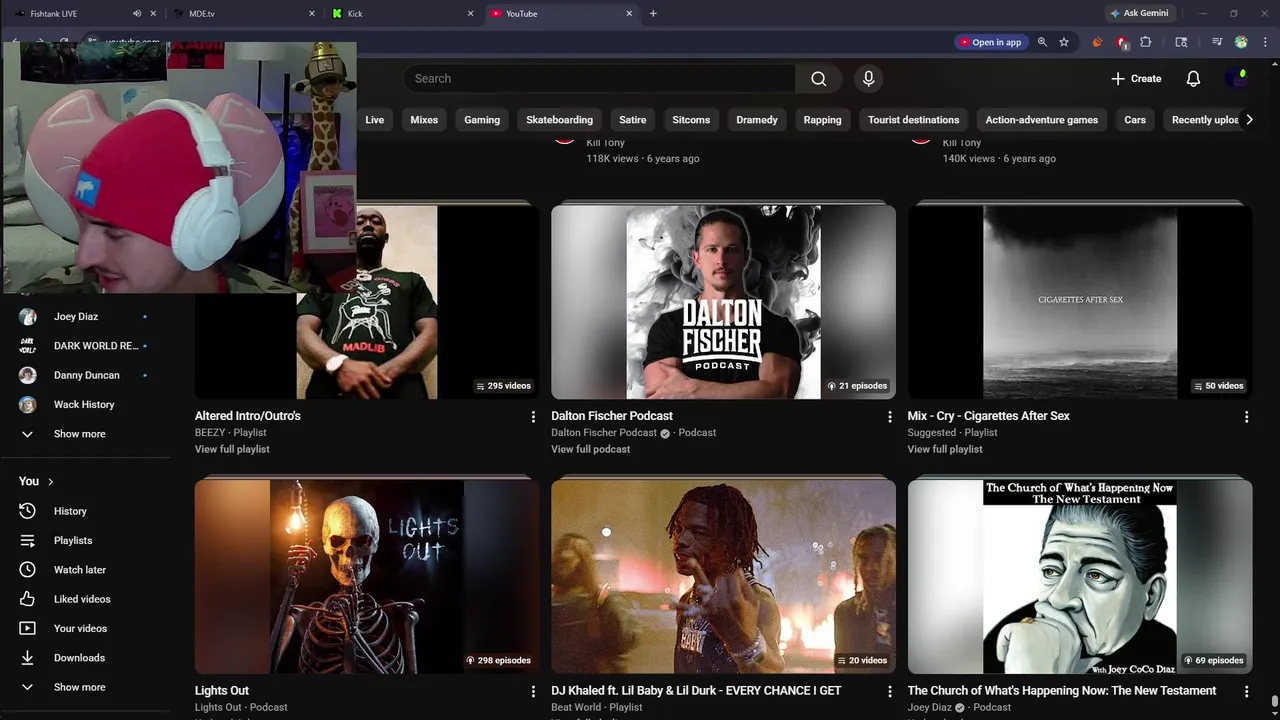Click Open in app button
The height and width of the screenshot is (720, 1280).
pyautogui.click(x=990, y=42)
